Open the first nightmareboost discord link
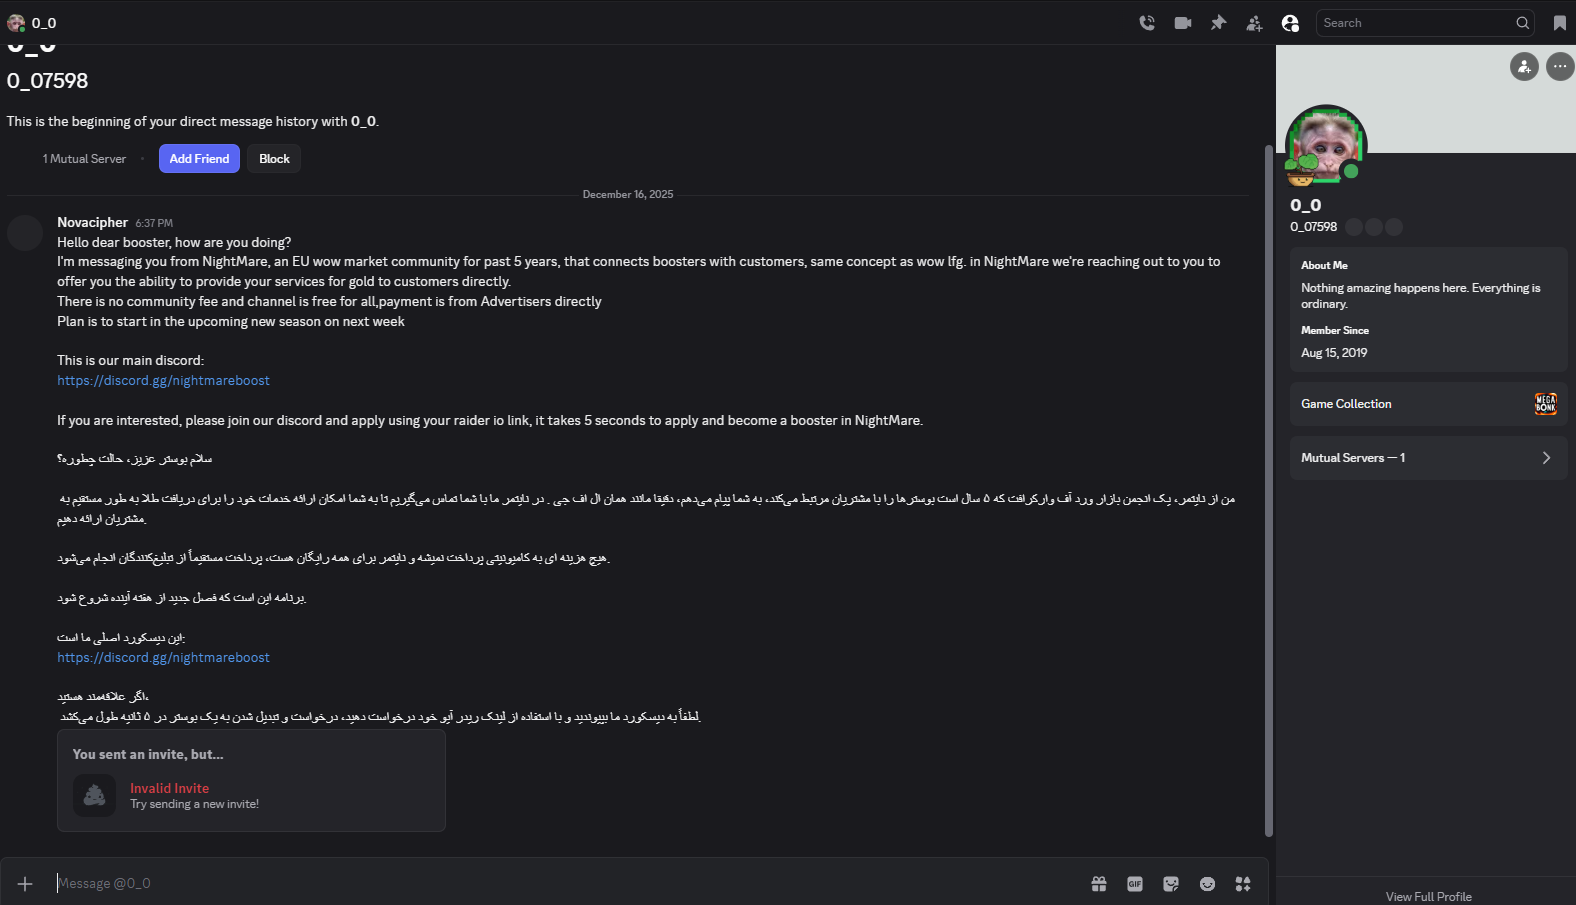The height and width of the screenshot is (905, 1576). [163, 381]
